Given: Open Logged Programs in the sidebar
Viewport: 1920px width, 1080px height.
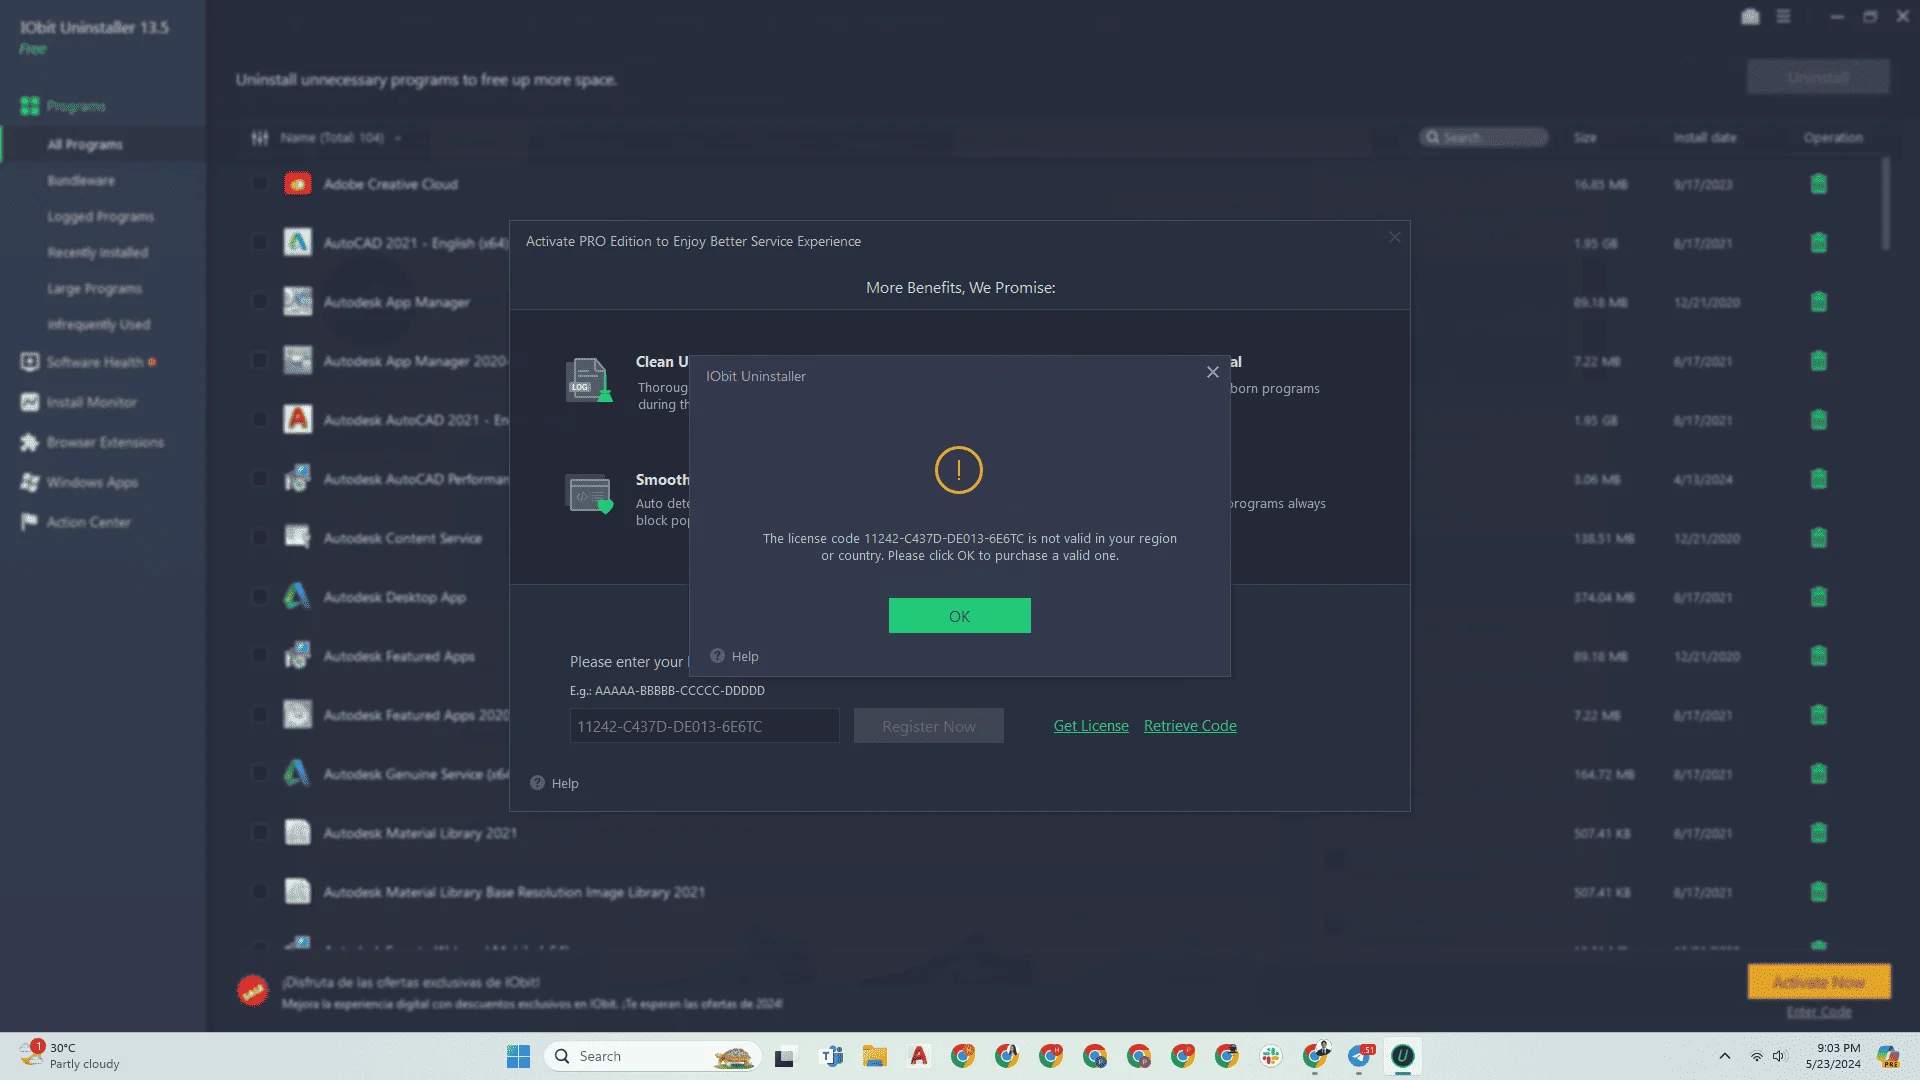Looking at the screenshot, I should [x=100, y=217].
